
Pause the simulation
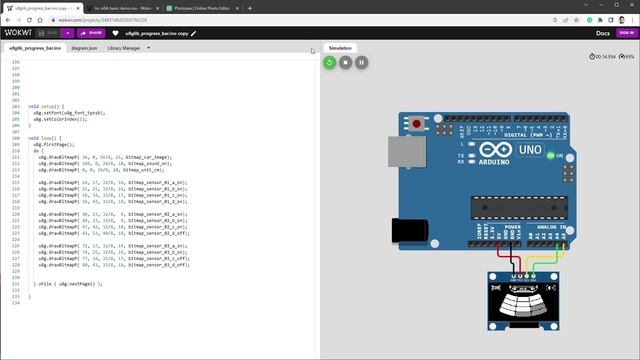[x=361, y=62]
